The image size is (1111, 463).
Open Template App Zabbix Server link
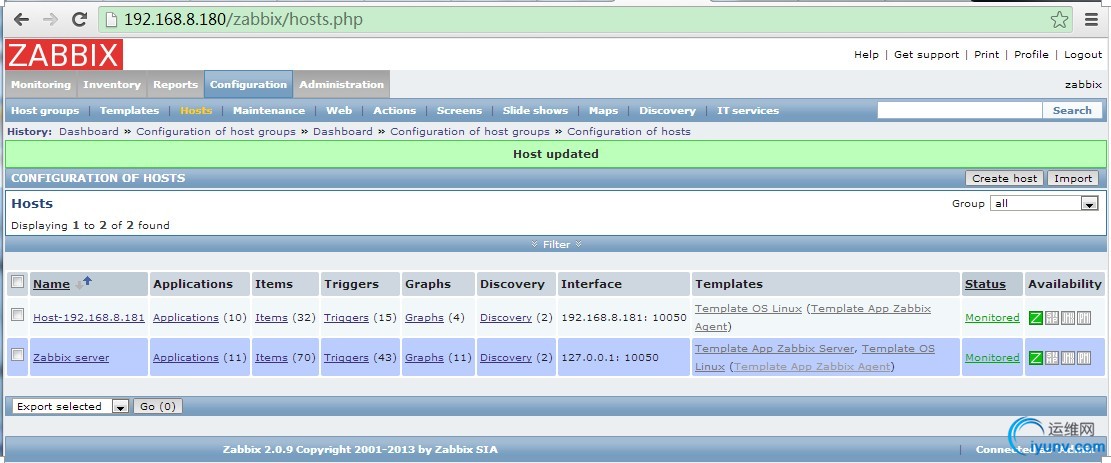(x=775, y=348)
